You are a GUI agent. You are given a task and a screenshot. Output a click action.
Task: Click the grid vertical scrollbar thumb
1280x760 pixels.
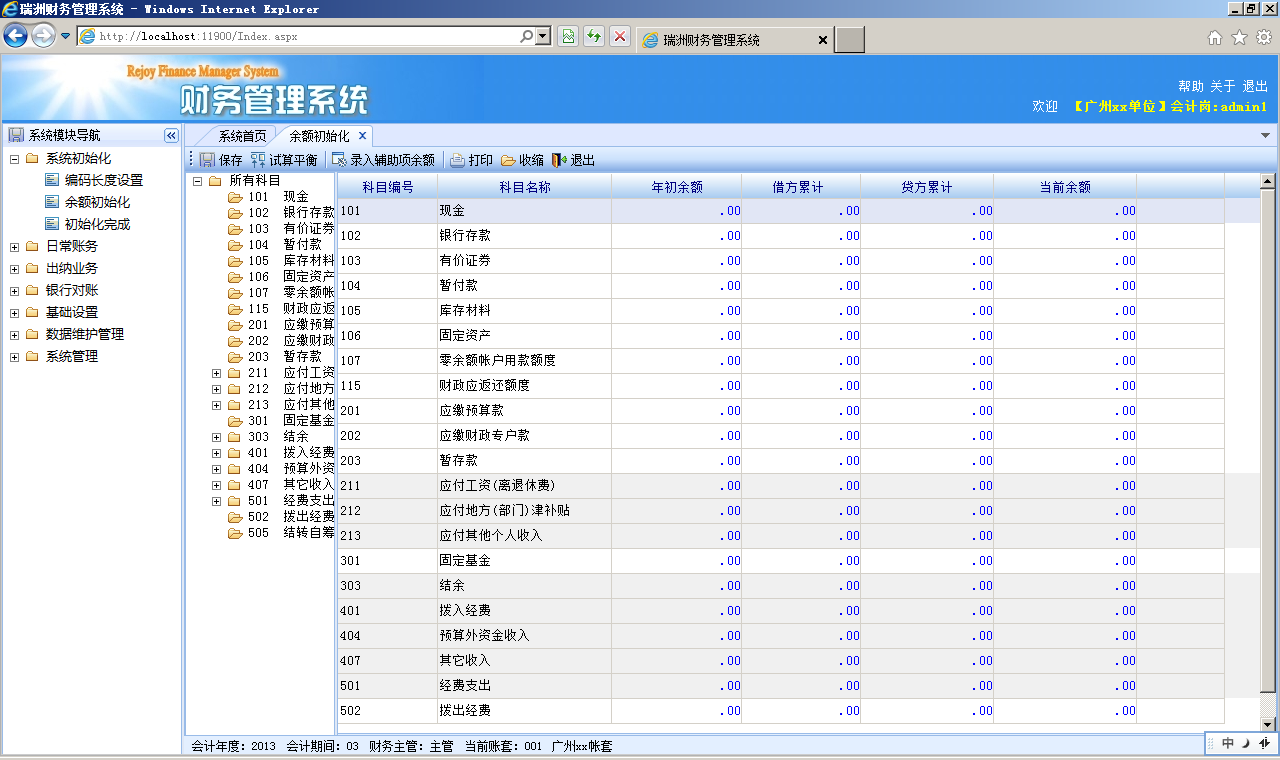(x=1268, y=440)
